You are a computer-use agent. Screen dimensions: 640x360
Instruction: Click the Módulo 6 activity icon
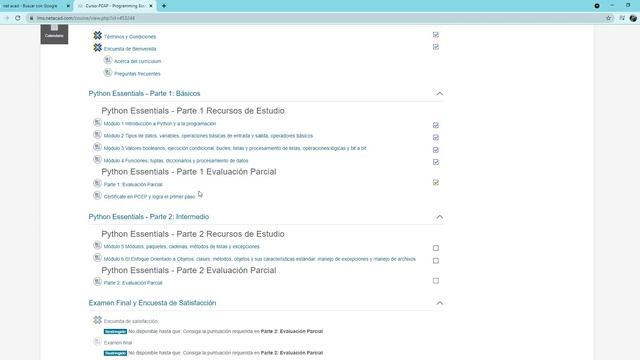pos(97,258)
